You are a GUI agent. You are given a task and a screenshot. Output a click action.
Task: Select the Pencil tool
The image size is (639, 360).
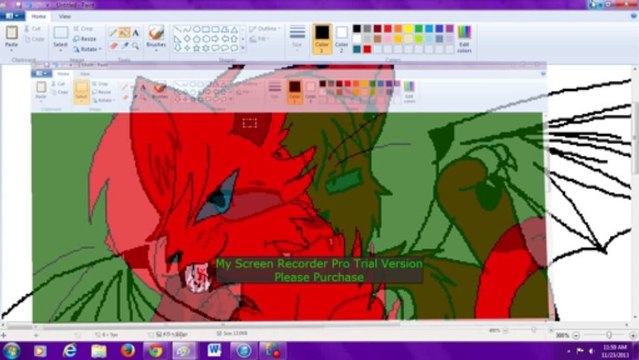(x=114, y=32)
